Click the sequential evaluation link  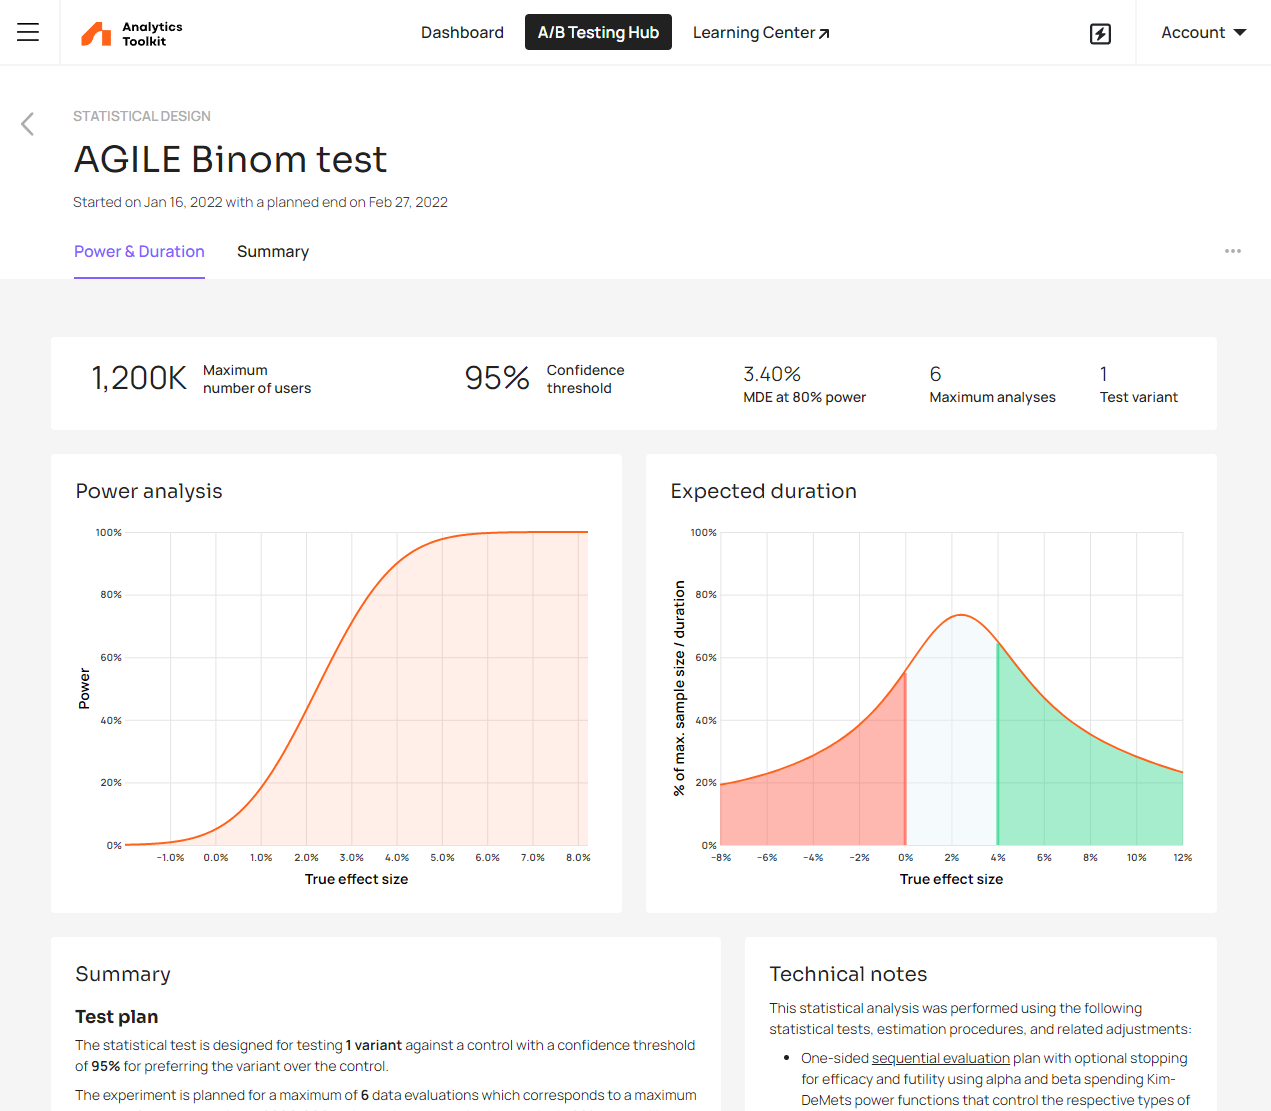click(x=940, y=1057)
